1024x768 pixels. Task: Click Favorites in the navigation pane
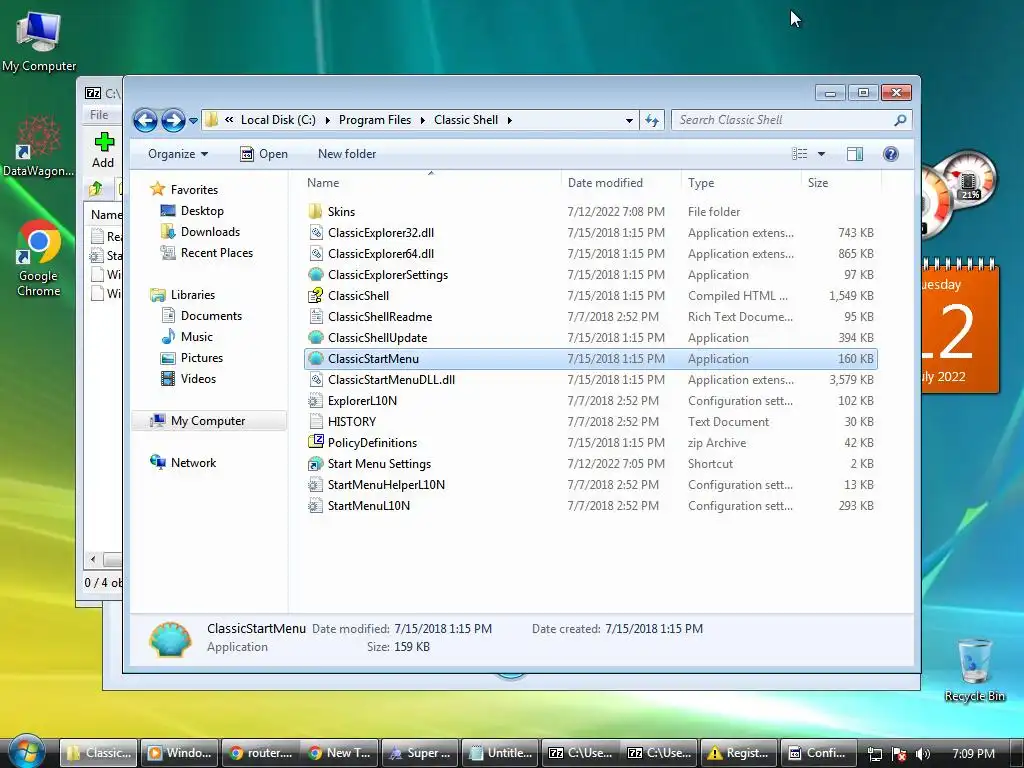click(x=194, y=189)
